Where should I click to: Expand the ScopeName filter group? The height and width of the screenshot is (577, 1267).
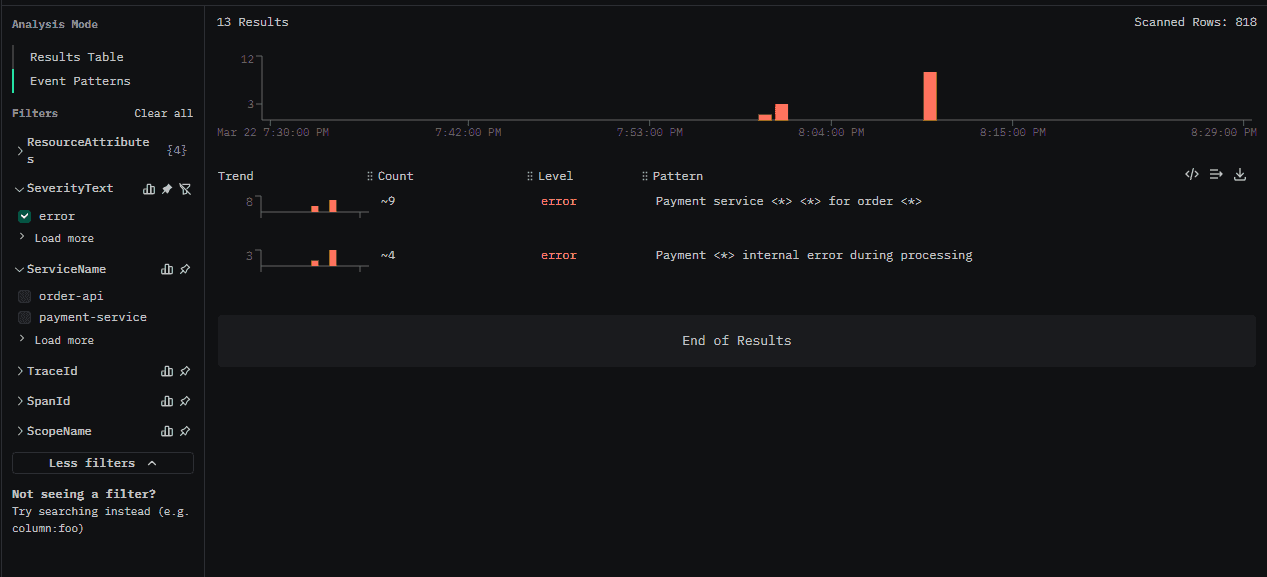coord(20,432)
